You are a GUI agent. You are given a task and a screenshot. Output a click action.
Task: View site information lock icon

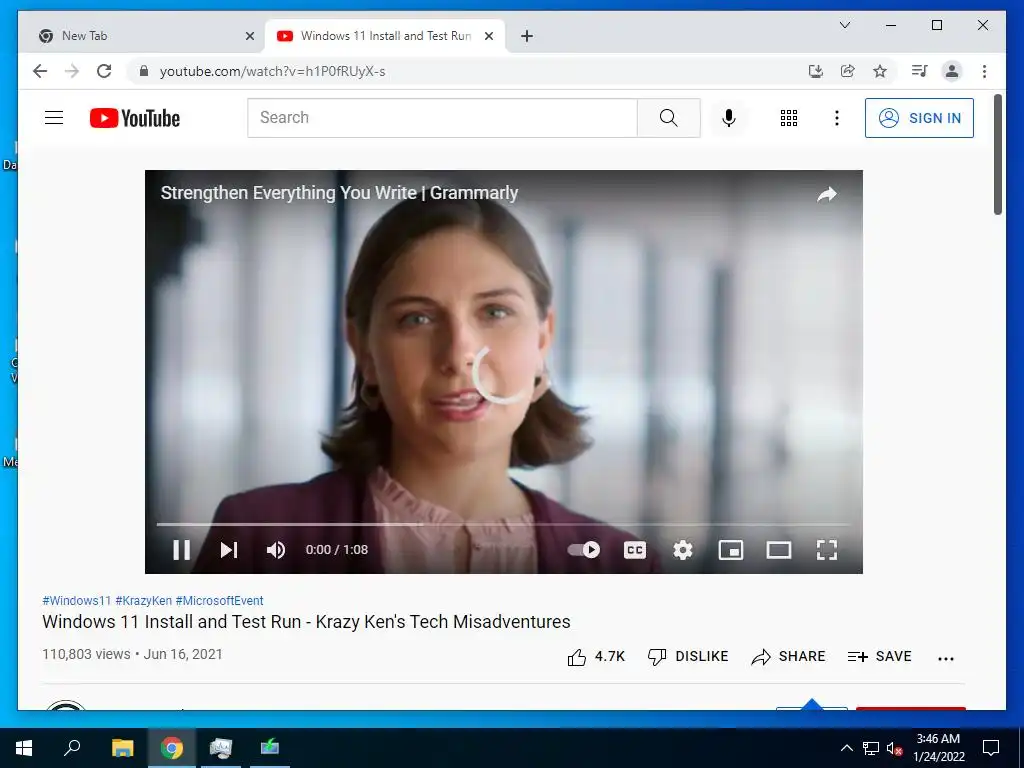(144, 71)
